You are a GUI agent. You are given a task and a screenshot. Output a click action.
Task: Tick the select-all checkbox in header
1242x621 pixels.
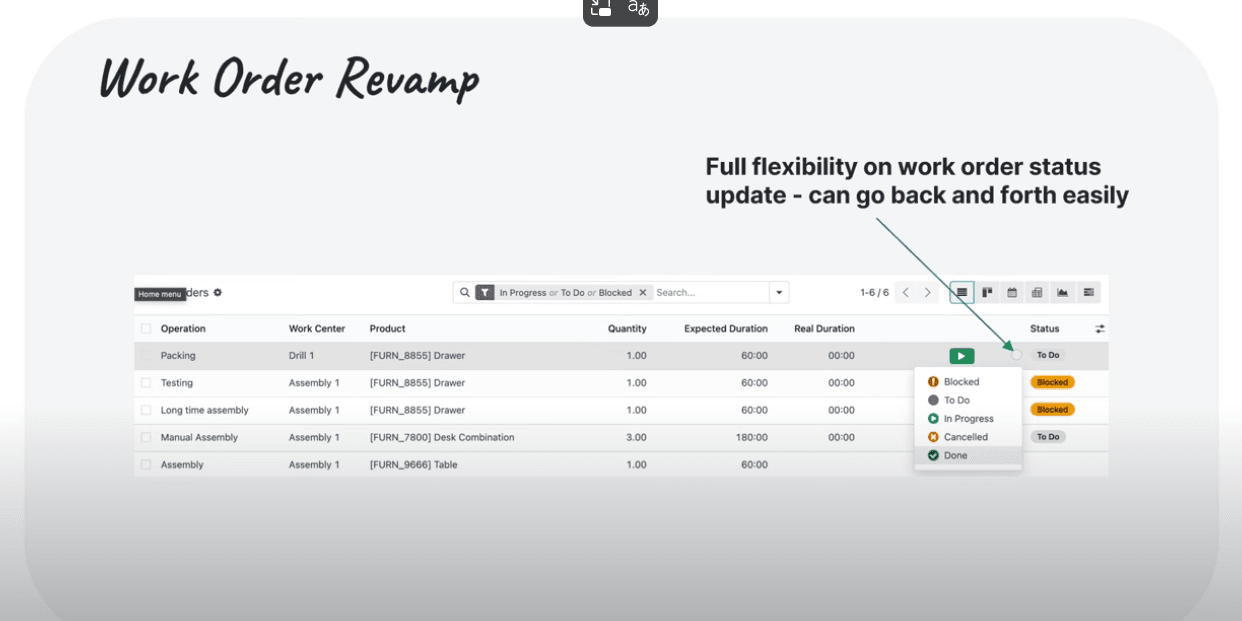pyautogui.click(x=146, y=329)
